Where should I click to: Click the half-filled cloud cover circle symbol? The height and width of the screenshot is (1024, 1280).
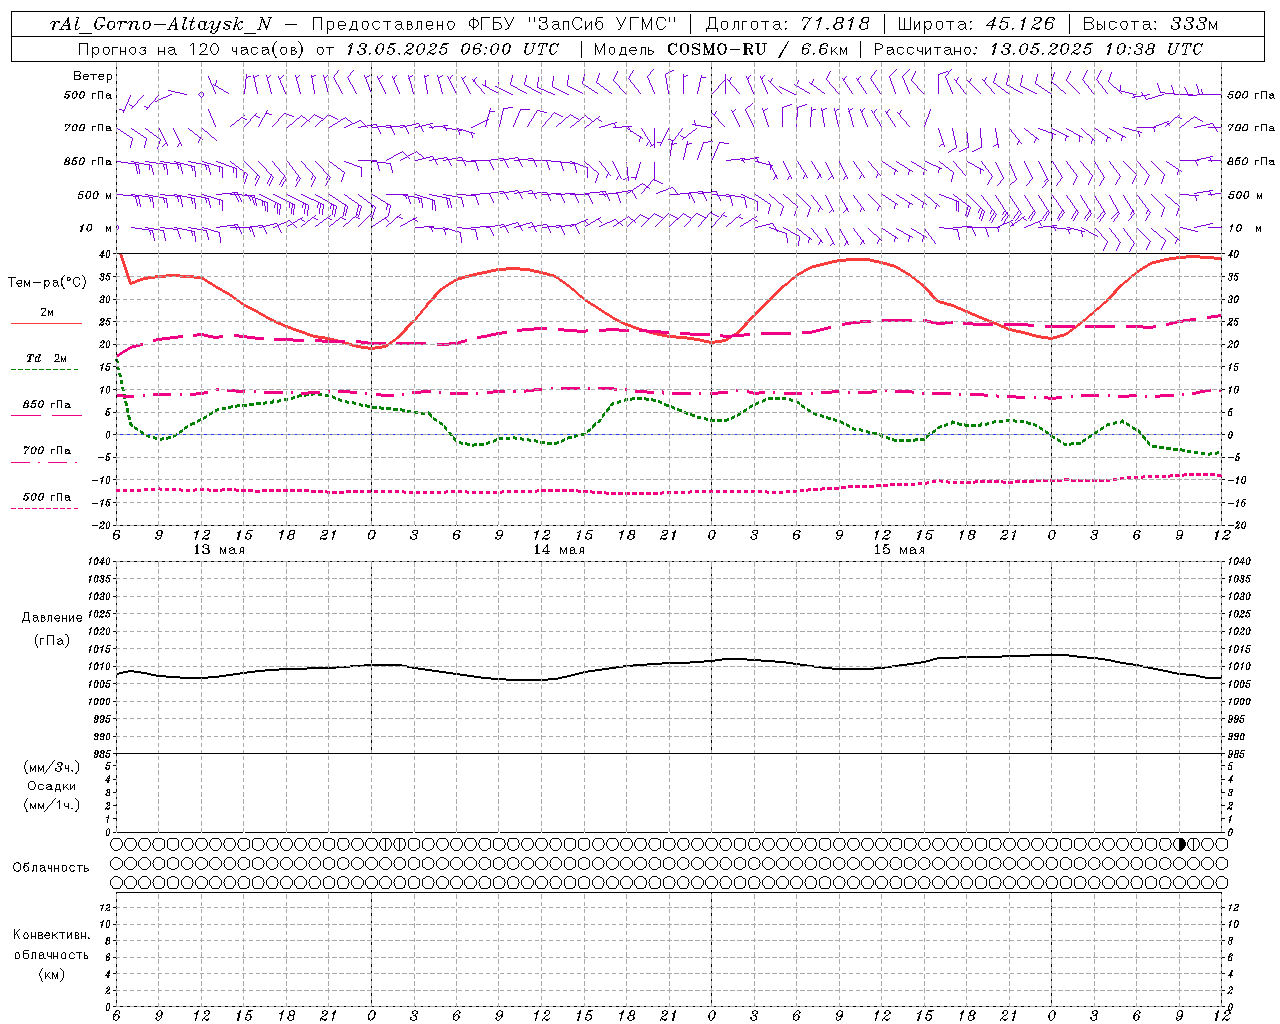pyautogui.click(x=1181, y=844)
